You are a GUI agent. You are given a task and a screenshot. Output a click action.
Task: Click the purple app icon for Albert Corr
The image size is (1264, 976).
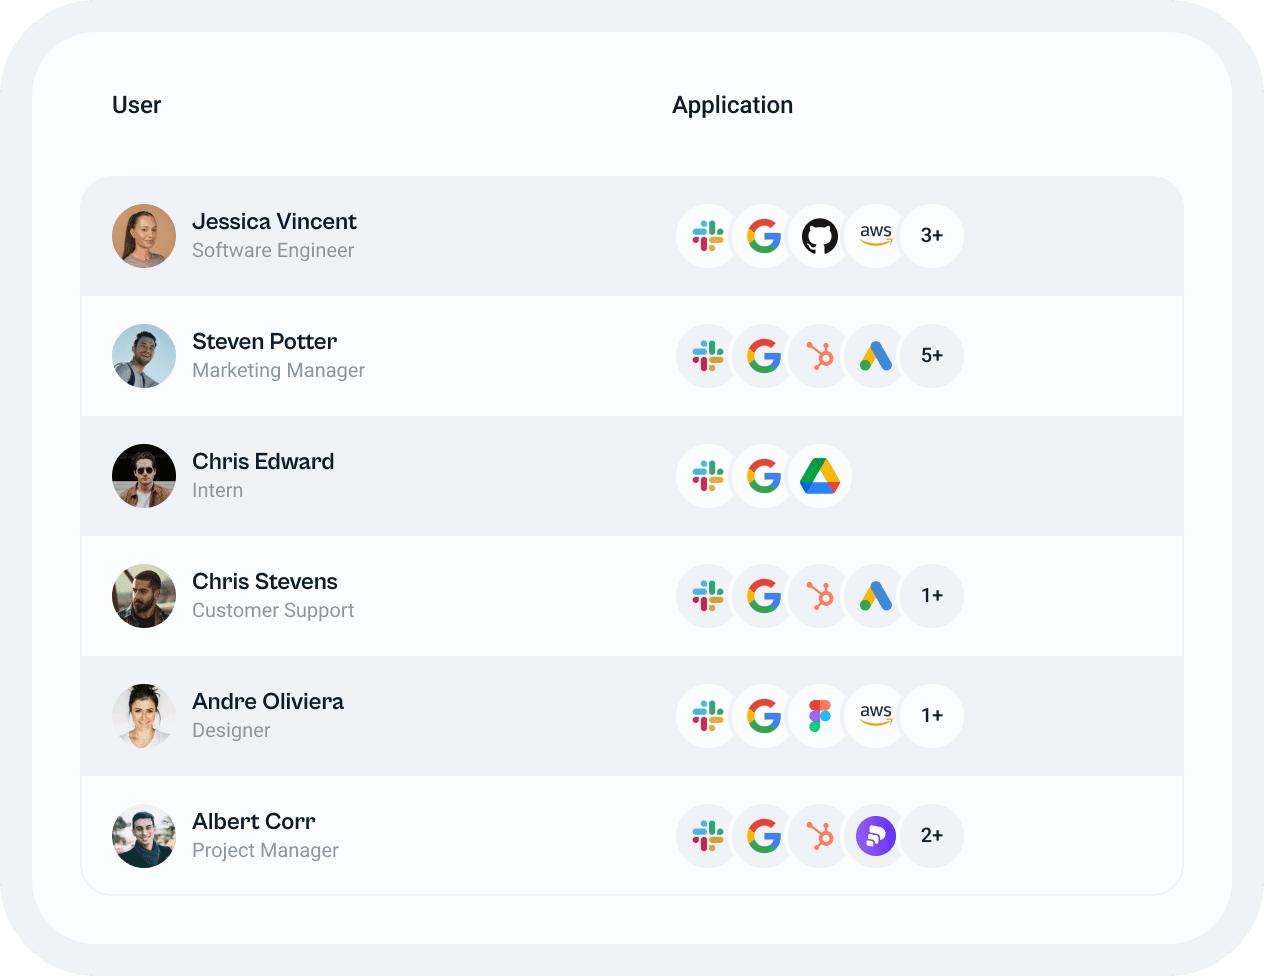click(876, 836)
